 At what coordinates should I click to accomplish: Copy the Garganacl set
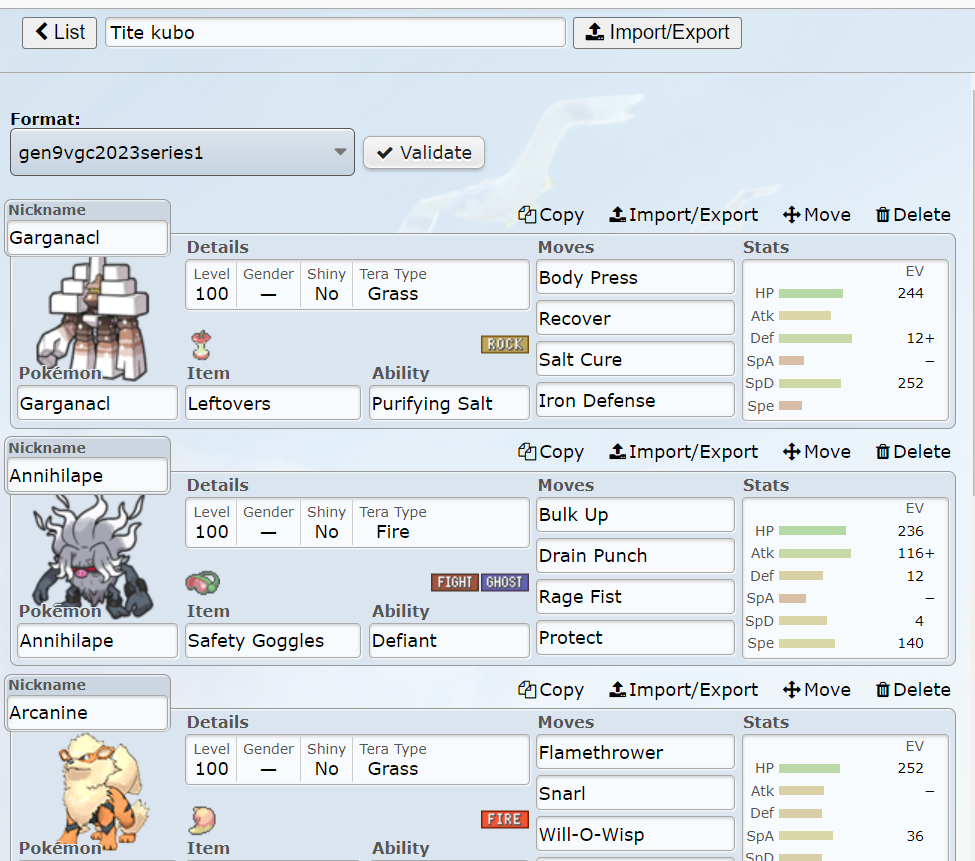(x=551, y=214)
